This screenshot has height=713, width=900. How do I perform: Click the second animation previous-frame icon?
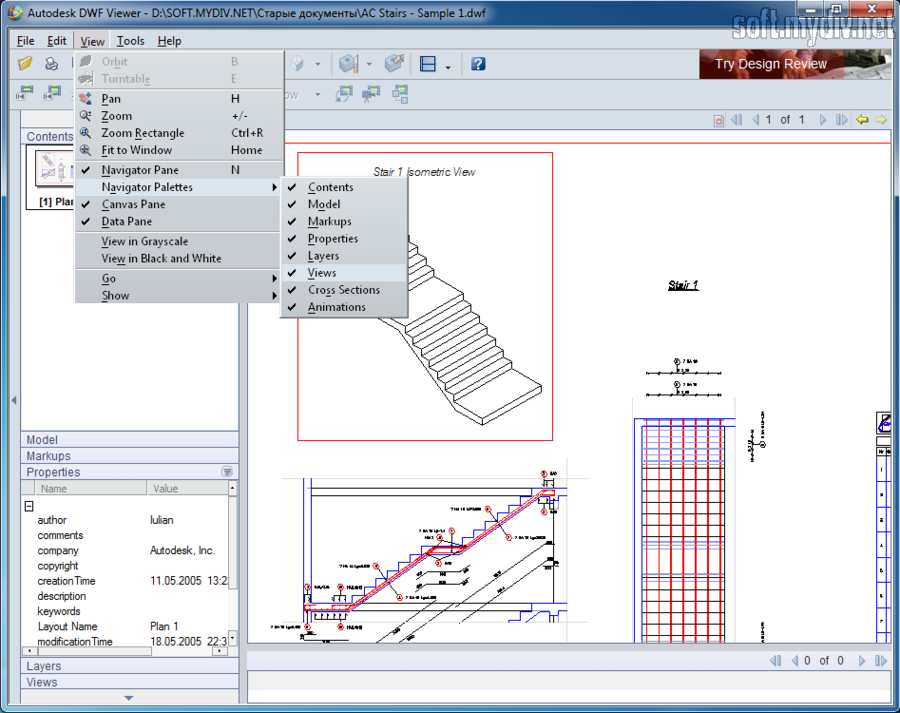click(52, 93)
